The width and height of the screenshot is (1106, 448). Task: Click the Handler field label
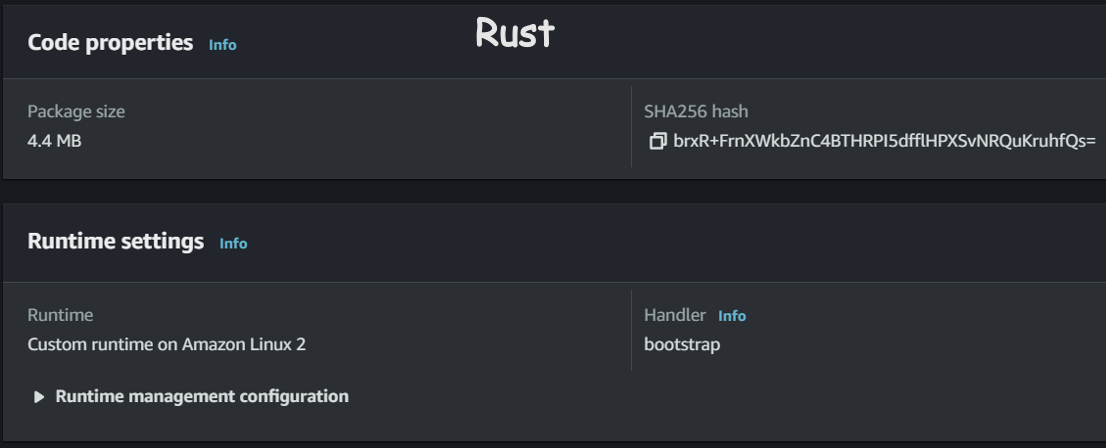(675, 315)
